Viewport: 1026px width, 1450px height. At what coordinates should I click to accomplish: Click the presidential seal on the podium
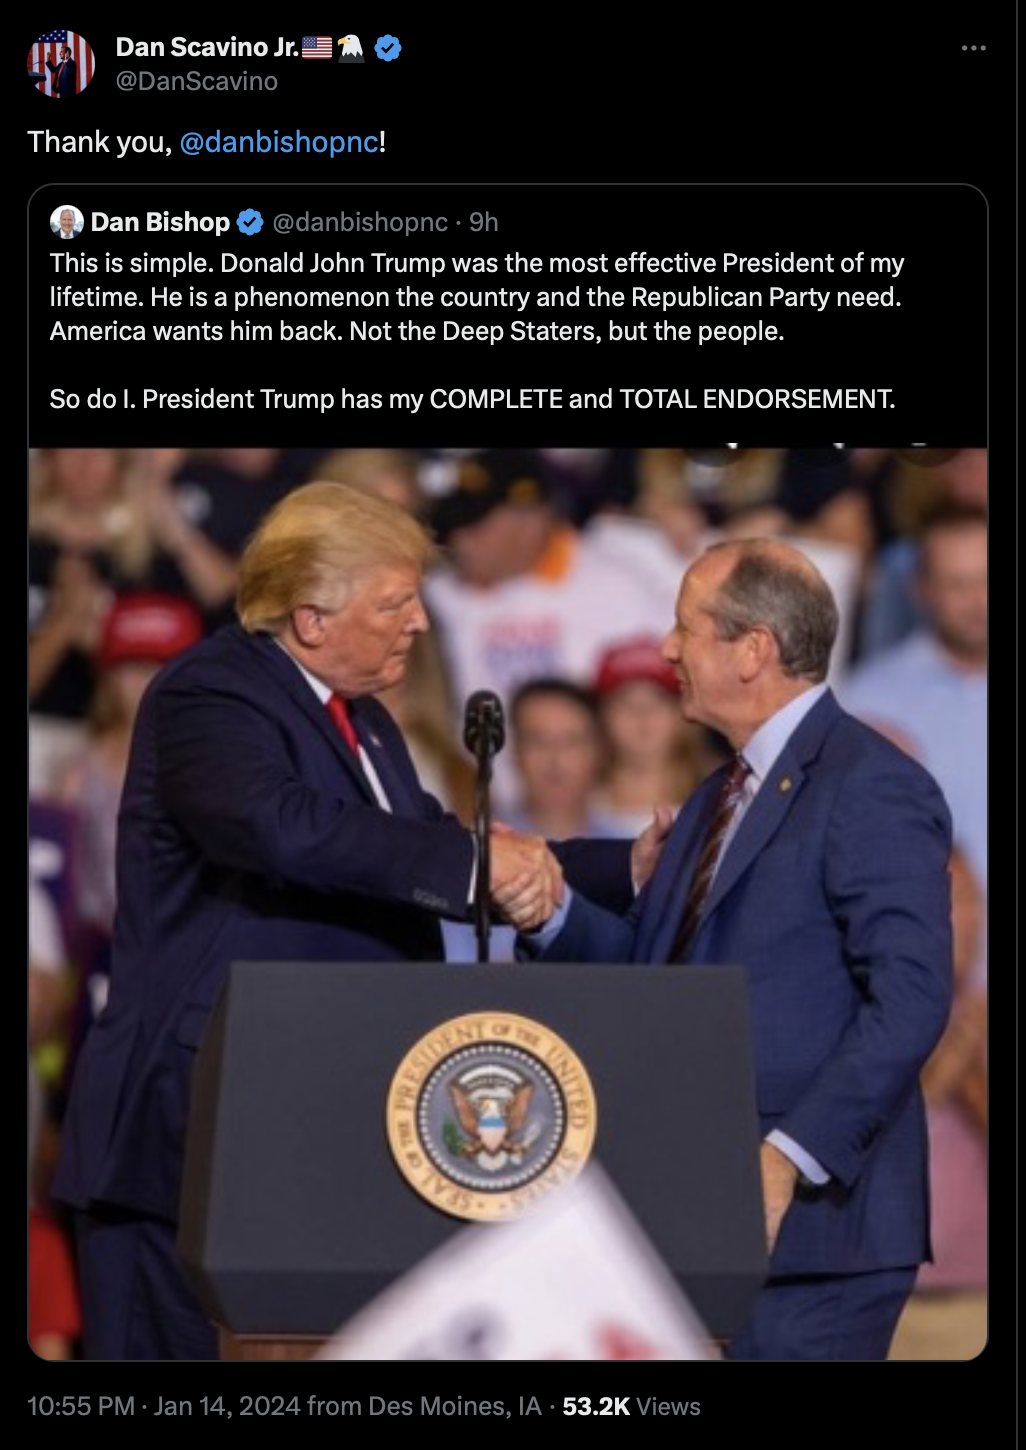coord(491,1116)
